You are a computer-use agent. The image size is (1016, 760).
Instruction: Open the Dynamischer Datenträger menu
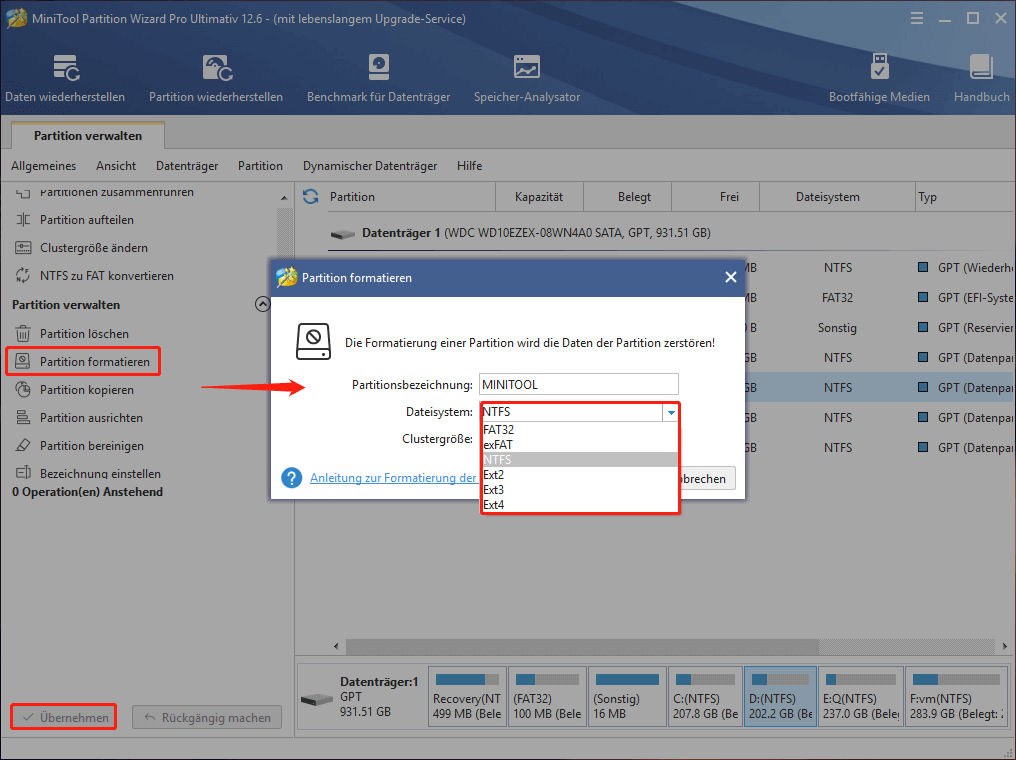tap(370, 166)
